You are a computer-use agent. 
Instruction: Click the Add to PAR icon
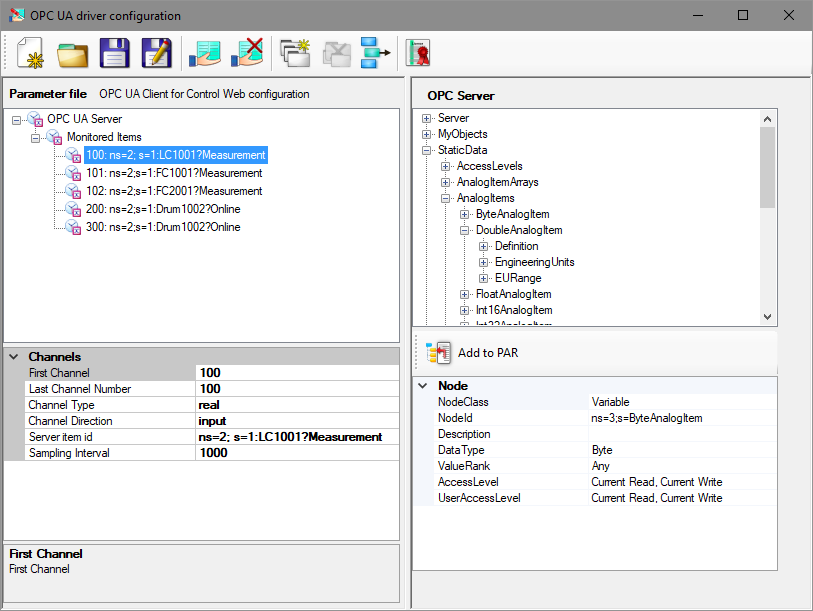[x=438, y=353]
